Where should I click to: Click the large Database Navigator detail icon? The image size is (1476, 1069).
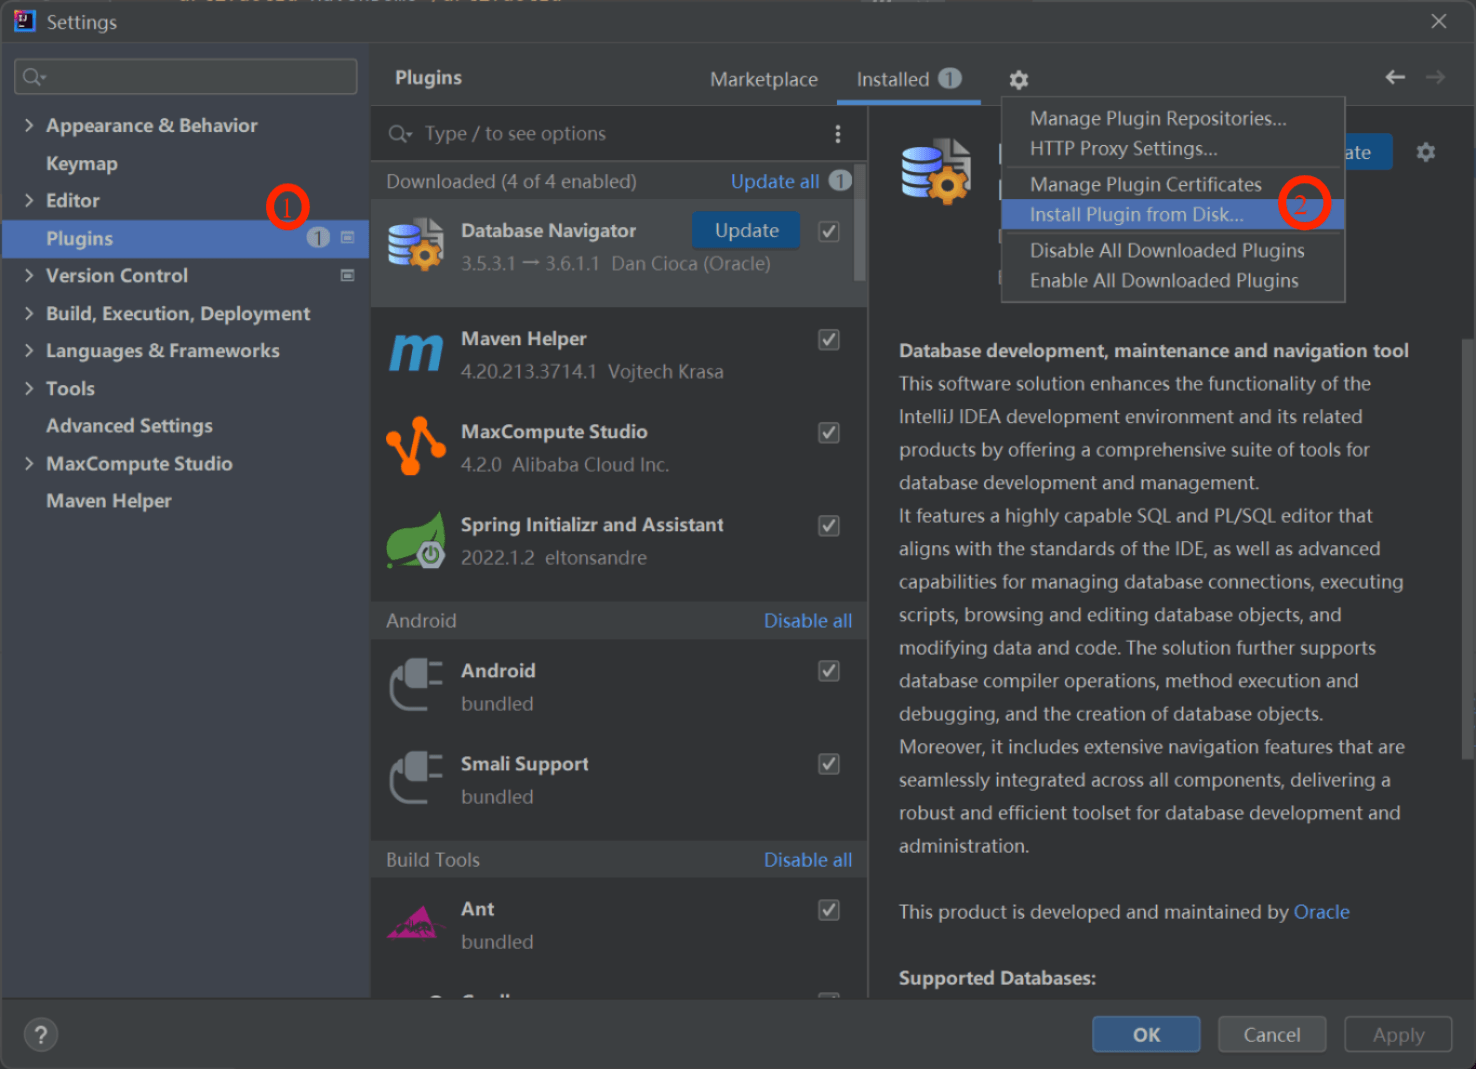[x=936, y=171]
